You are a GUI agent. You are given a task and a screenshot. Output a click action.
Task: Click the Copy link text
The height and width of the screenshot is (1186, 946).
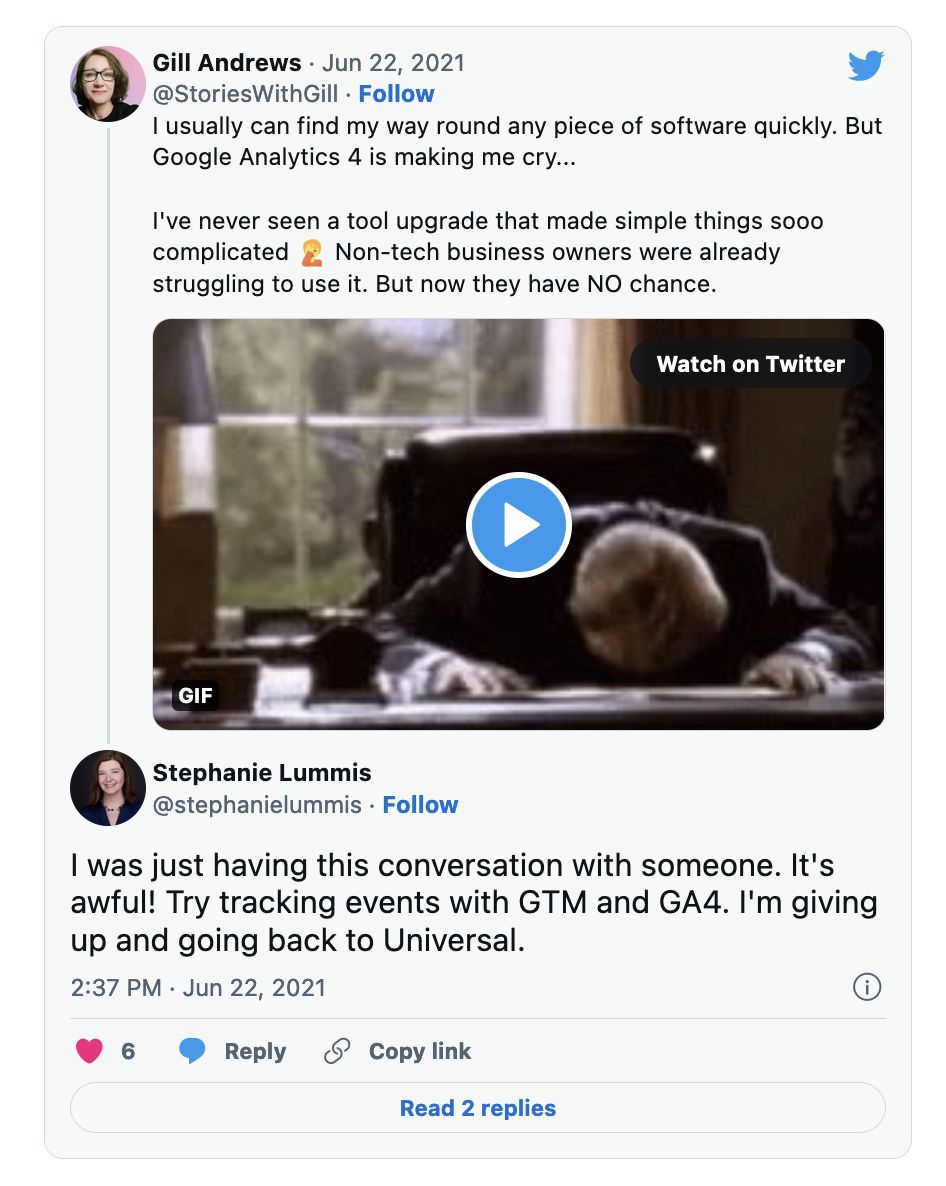coord(420,1051)
